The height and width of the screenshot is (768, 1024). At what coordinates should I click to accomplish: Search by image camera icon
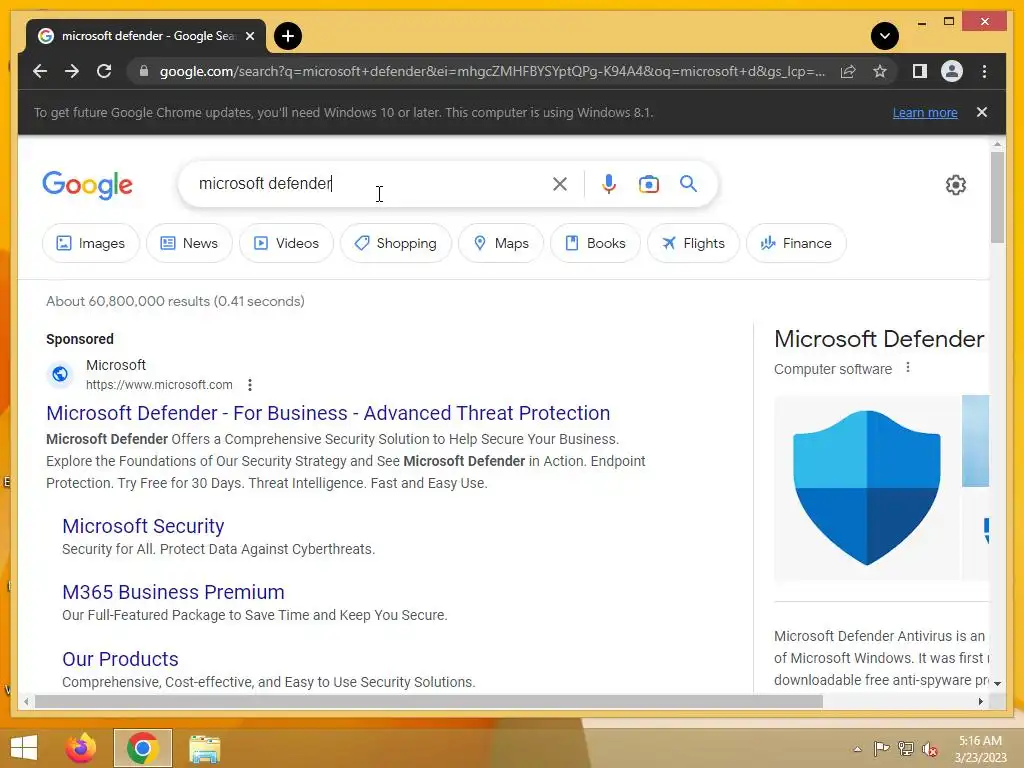pos(648,184)
